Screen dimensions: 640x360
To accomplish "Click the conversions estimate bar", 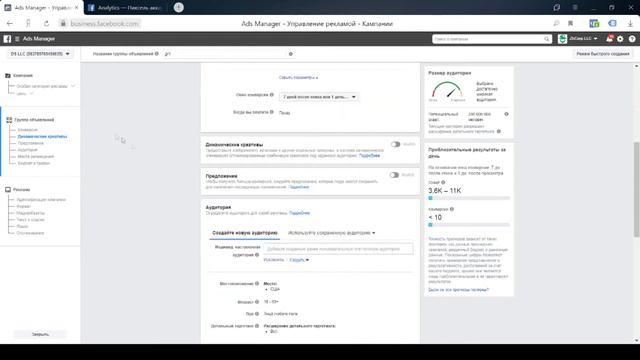I will pos(469,224).
